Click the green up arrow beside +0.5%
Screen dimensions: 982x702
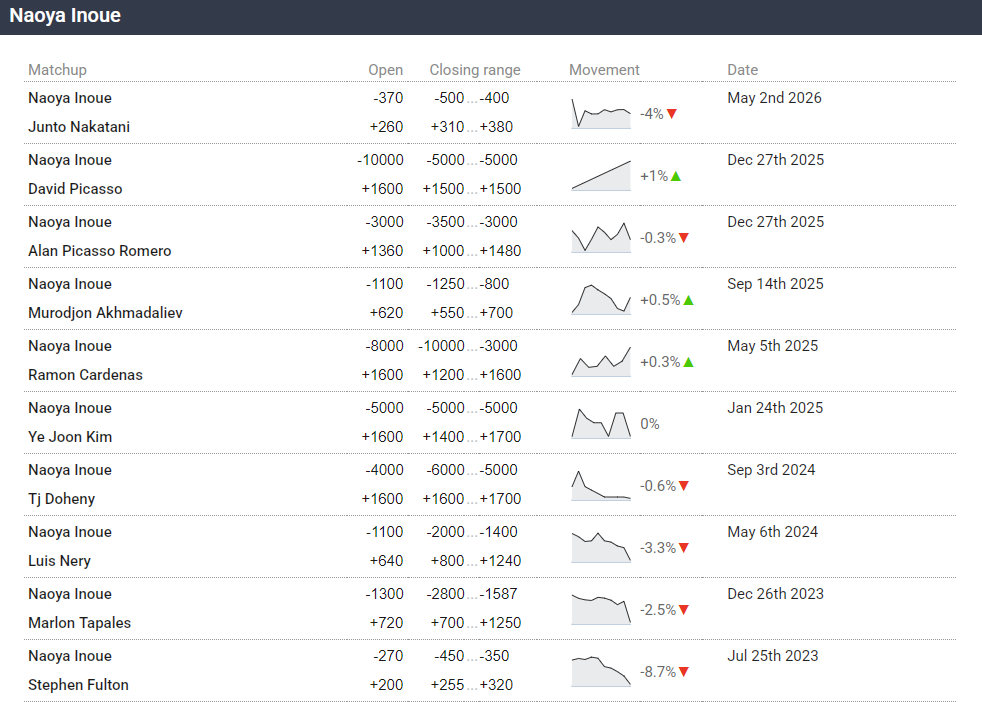click(x=688, y=300)
